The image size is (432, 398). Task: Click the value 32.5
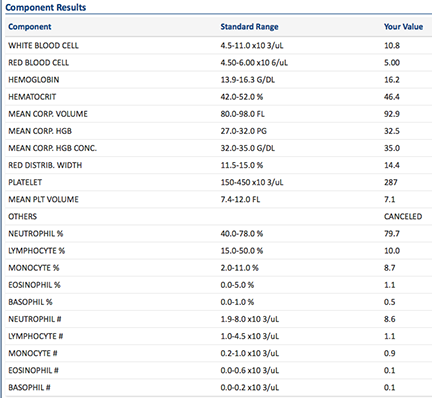pos(392,131)
